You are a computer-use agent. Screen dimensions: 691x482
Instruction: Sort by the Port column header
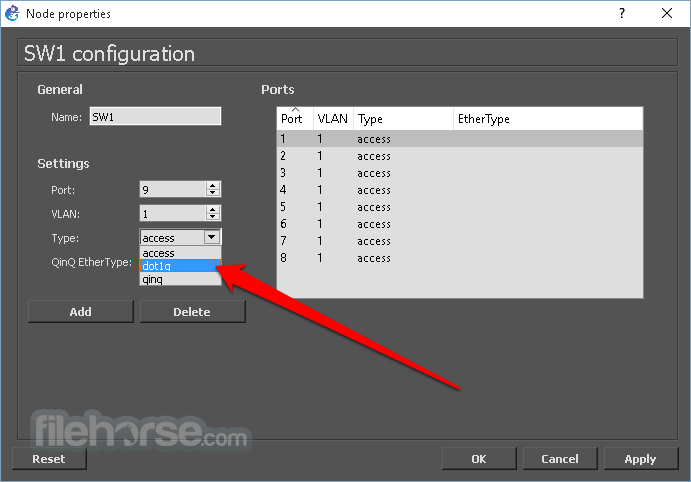pyautogui.click(x=295, y=119)
